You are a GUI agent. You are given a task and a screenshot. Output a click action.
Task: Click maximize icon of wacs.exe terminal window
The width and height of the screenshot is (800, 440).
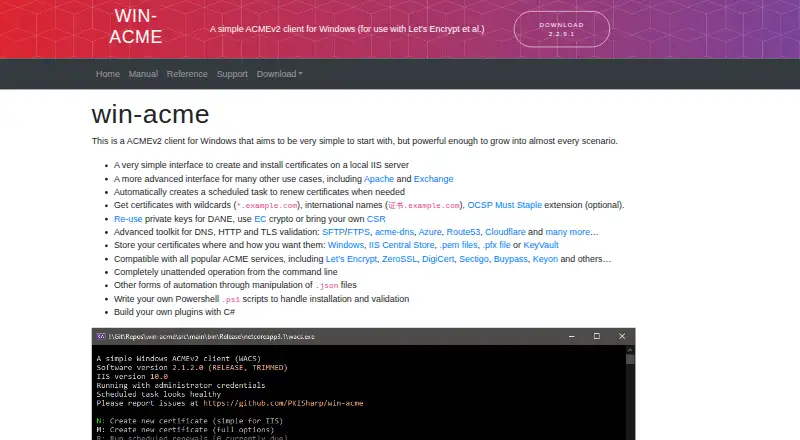click(x=596, y=336)
